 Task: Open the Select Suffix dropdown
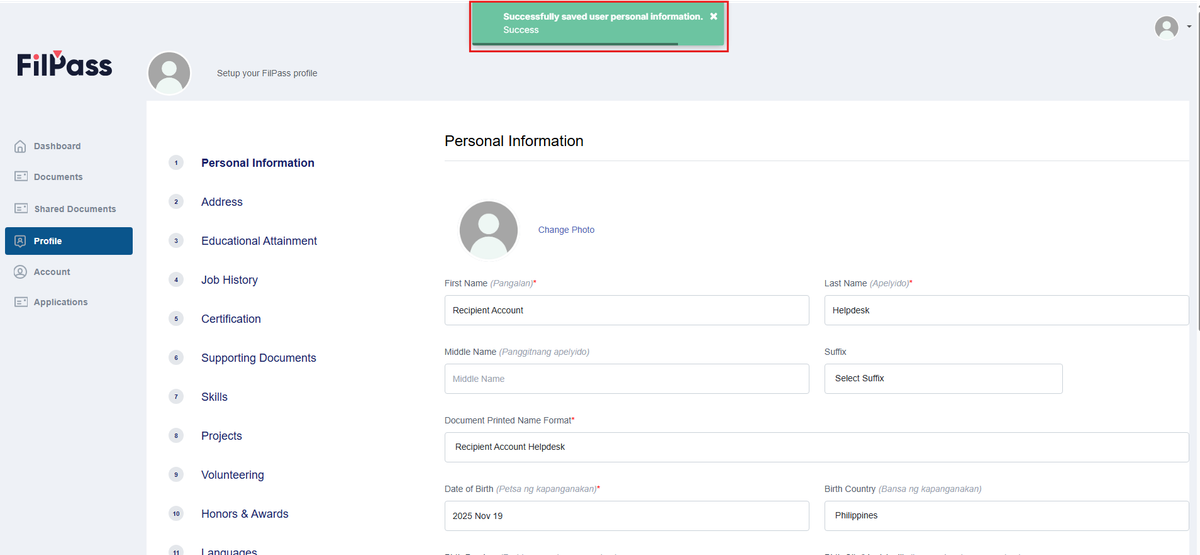[944, 379]
